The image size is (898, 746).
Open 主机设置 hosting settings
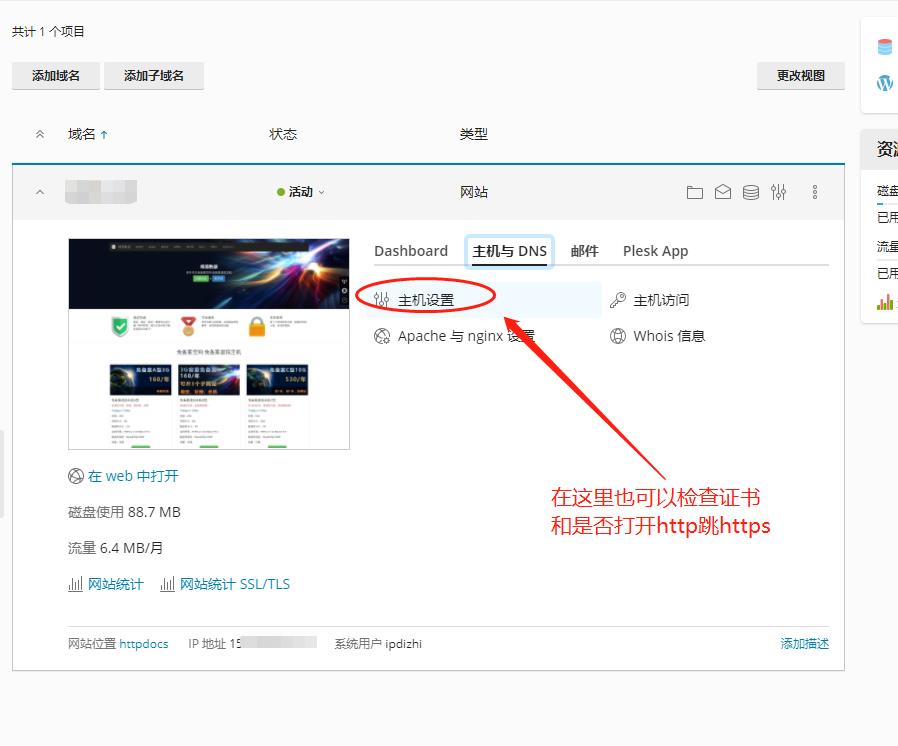point(426,300)
